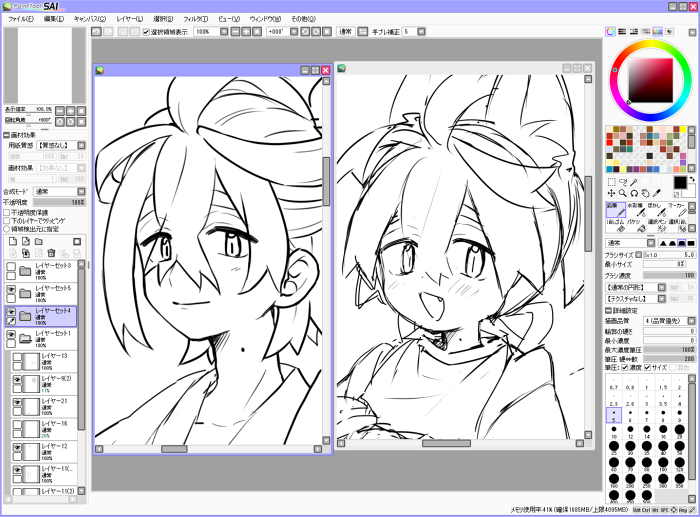This screenshot has width=700, height=517.
Task: Toggle the 選択領域表示 checkbox
Action: tap(146, 32)
